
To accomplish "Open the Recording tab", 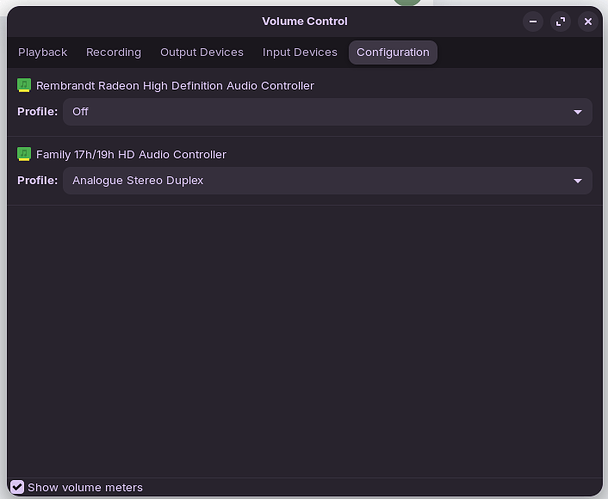I will click(x=113, y=52).
